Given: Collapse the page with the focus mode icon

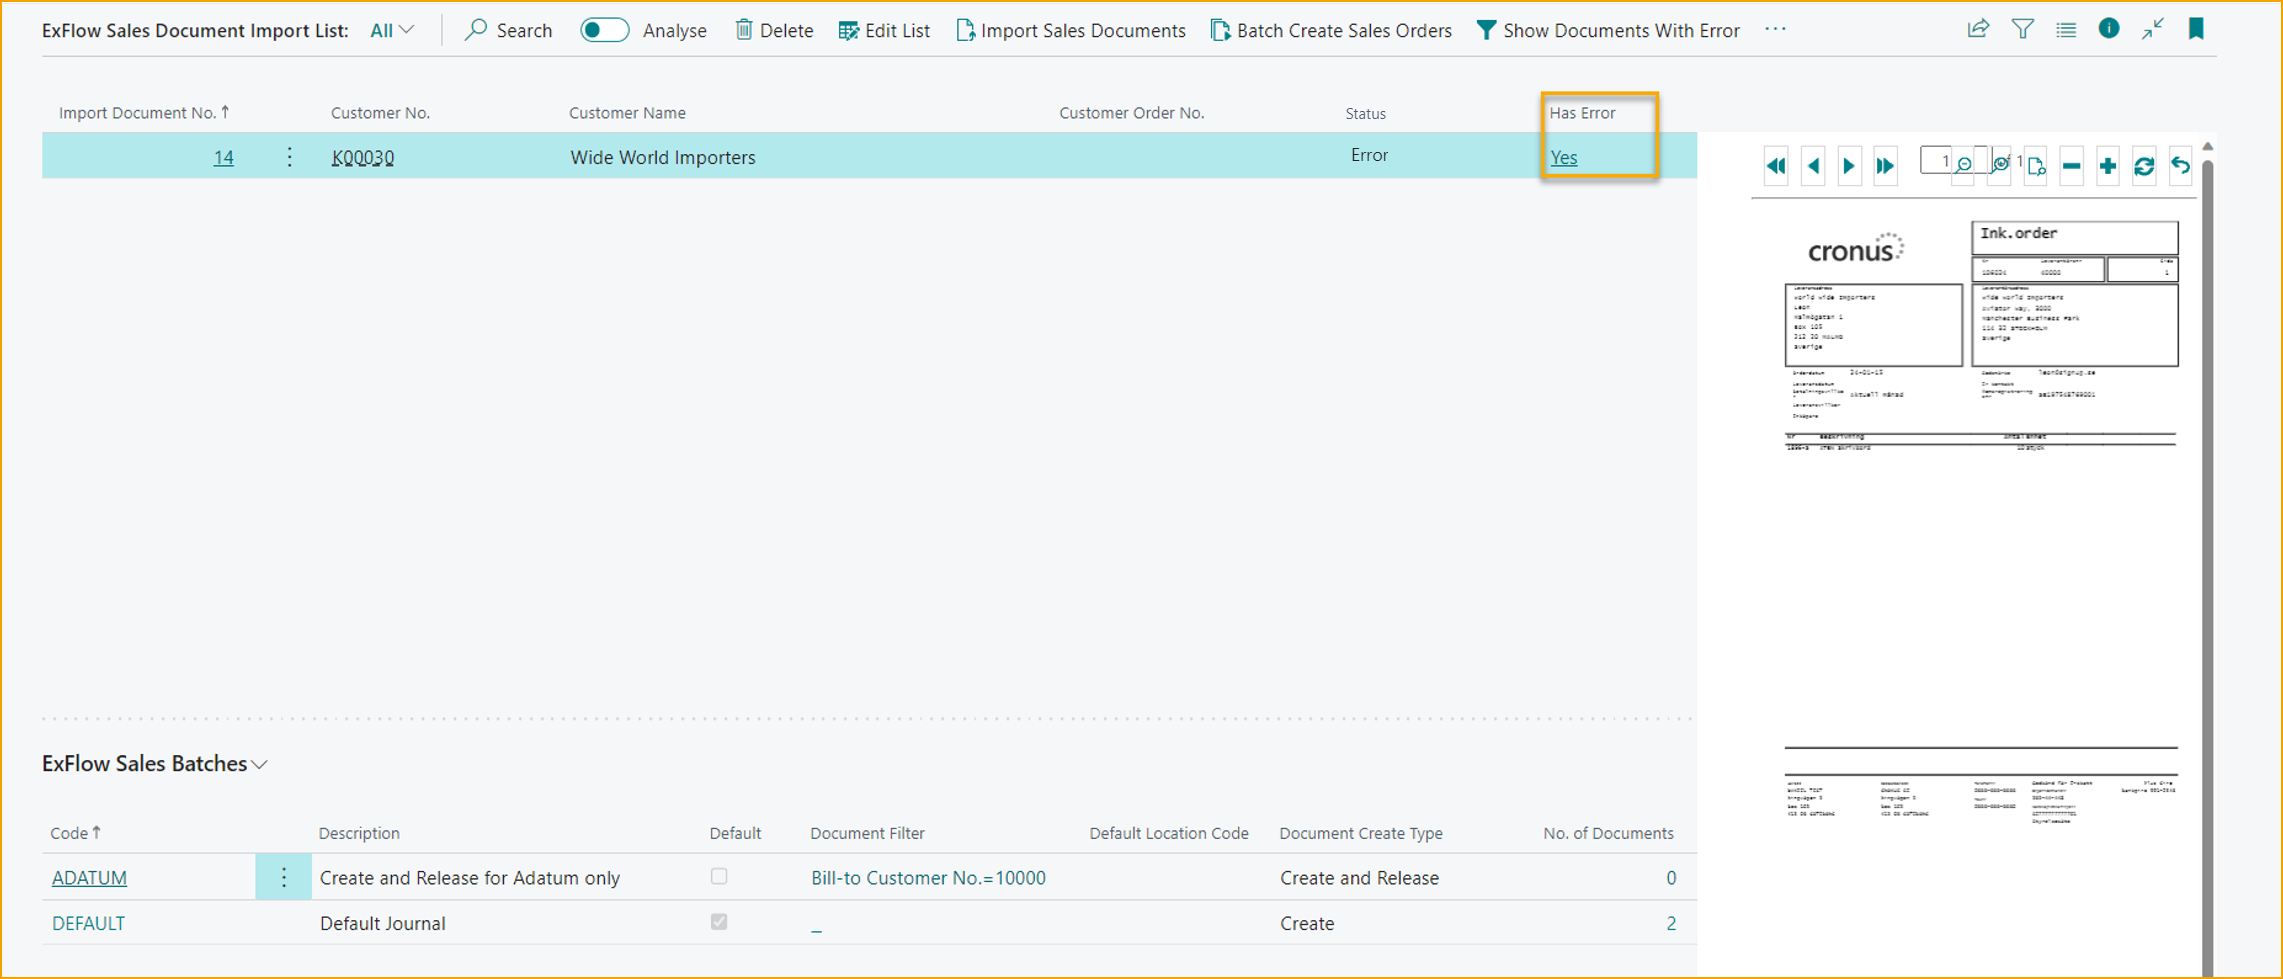Looking at the screenshot, I should tap(2152, 29).
